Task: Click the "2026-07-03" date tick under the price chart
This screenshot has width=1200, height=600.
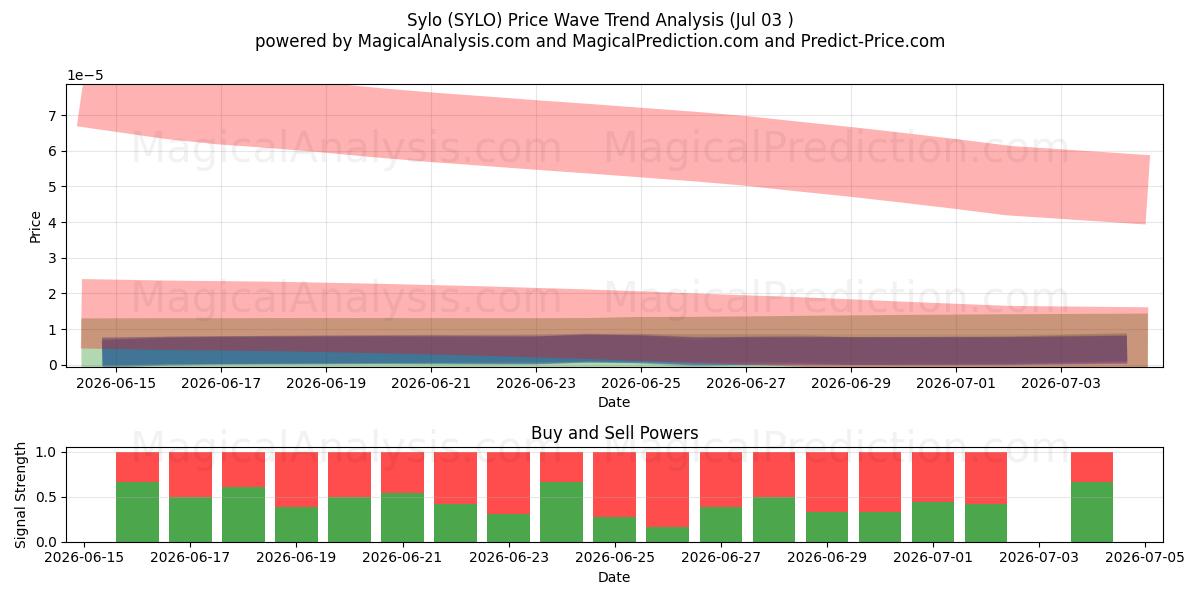Action: pyautogui.click(x=1061, y=382)
